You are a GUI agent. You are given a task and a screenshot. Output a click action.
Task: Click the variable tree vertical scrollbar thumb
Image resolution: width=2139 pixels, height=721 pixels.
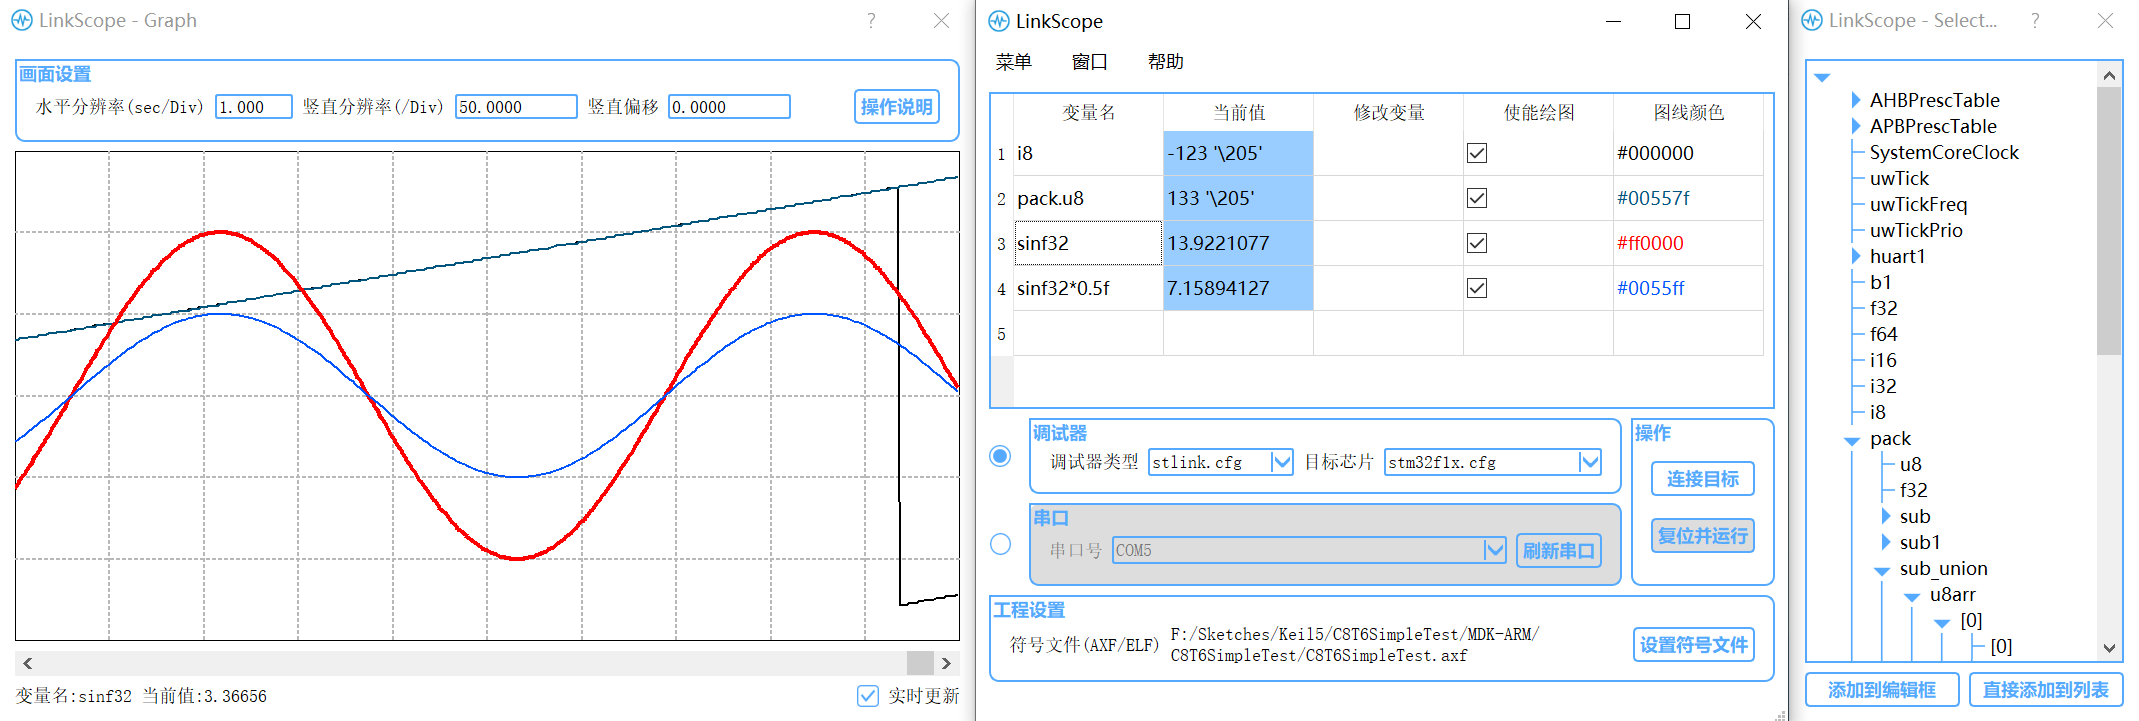(x=2109, y=220)
